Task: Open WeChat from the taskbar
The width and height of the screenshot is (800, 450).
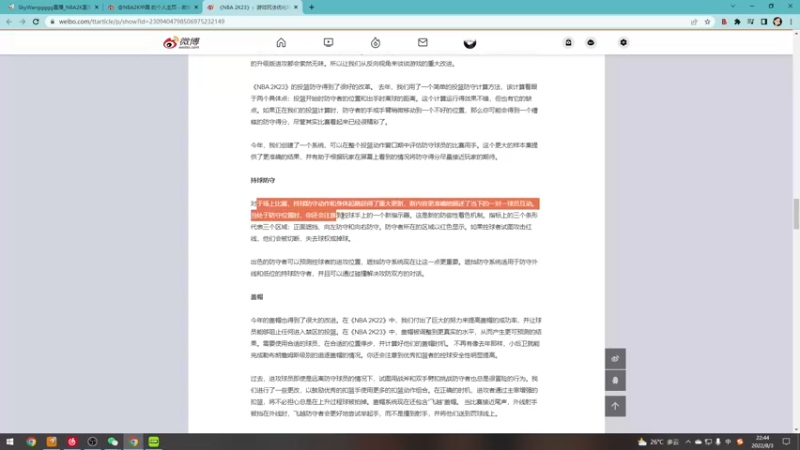Action: click(x=113, y=442)
